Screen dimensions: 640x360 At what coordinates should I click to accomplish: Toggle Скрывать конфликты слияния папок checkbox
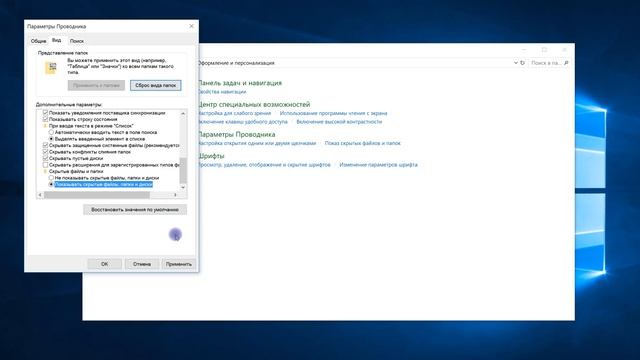coord(45,152)
